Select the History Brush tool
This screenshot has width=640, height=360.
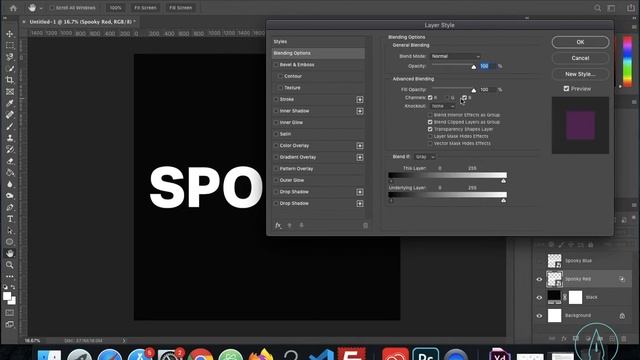point(10,149)
